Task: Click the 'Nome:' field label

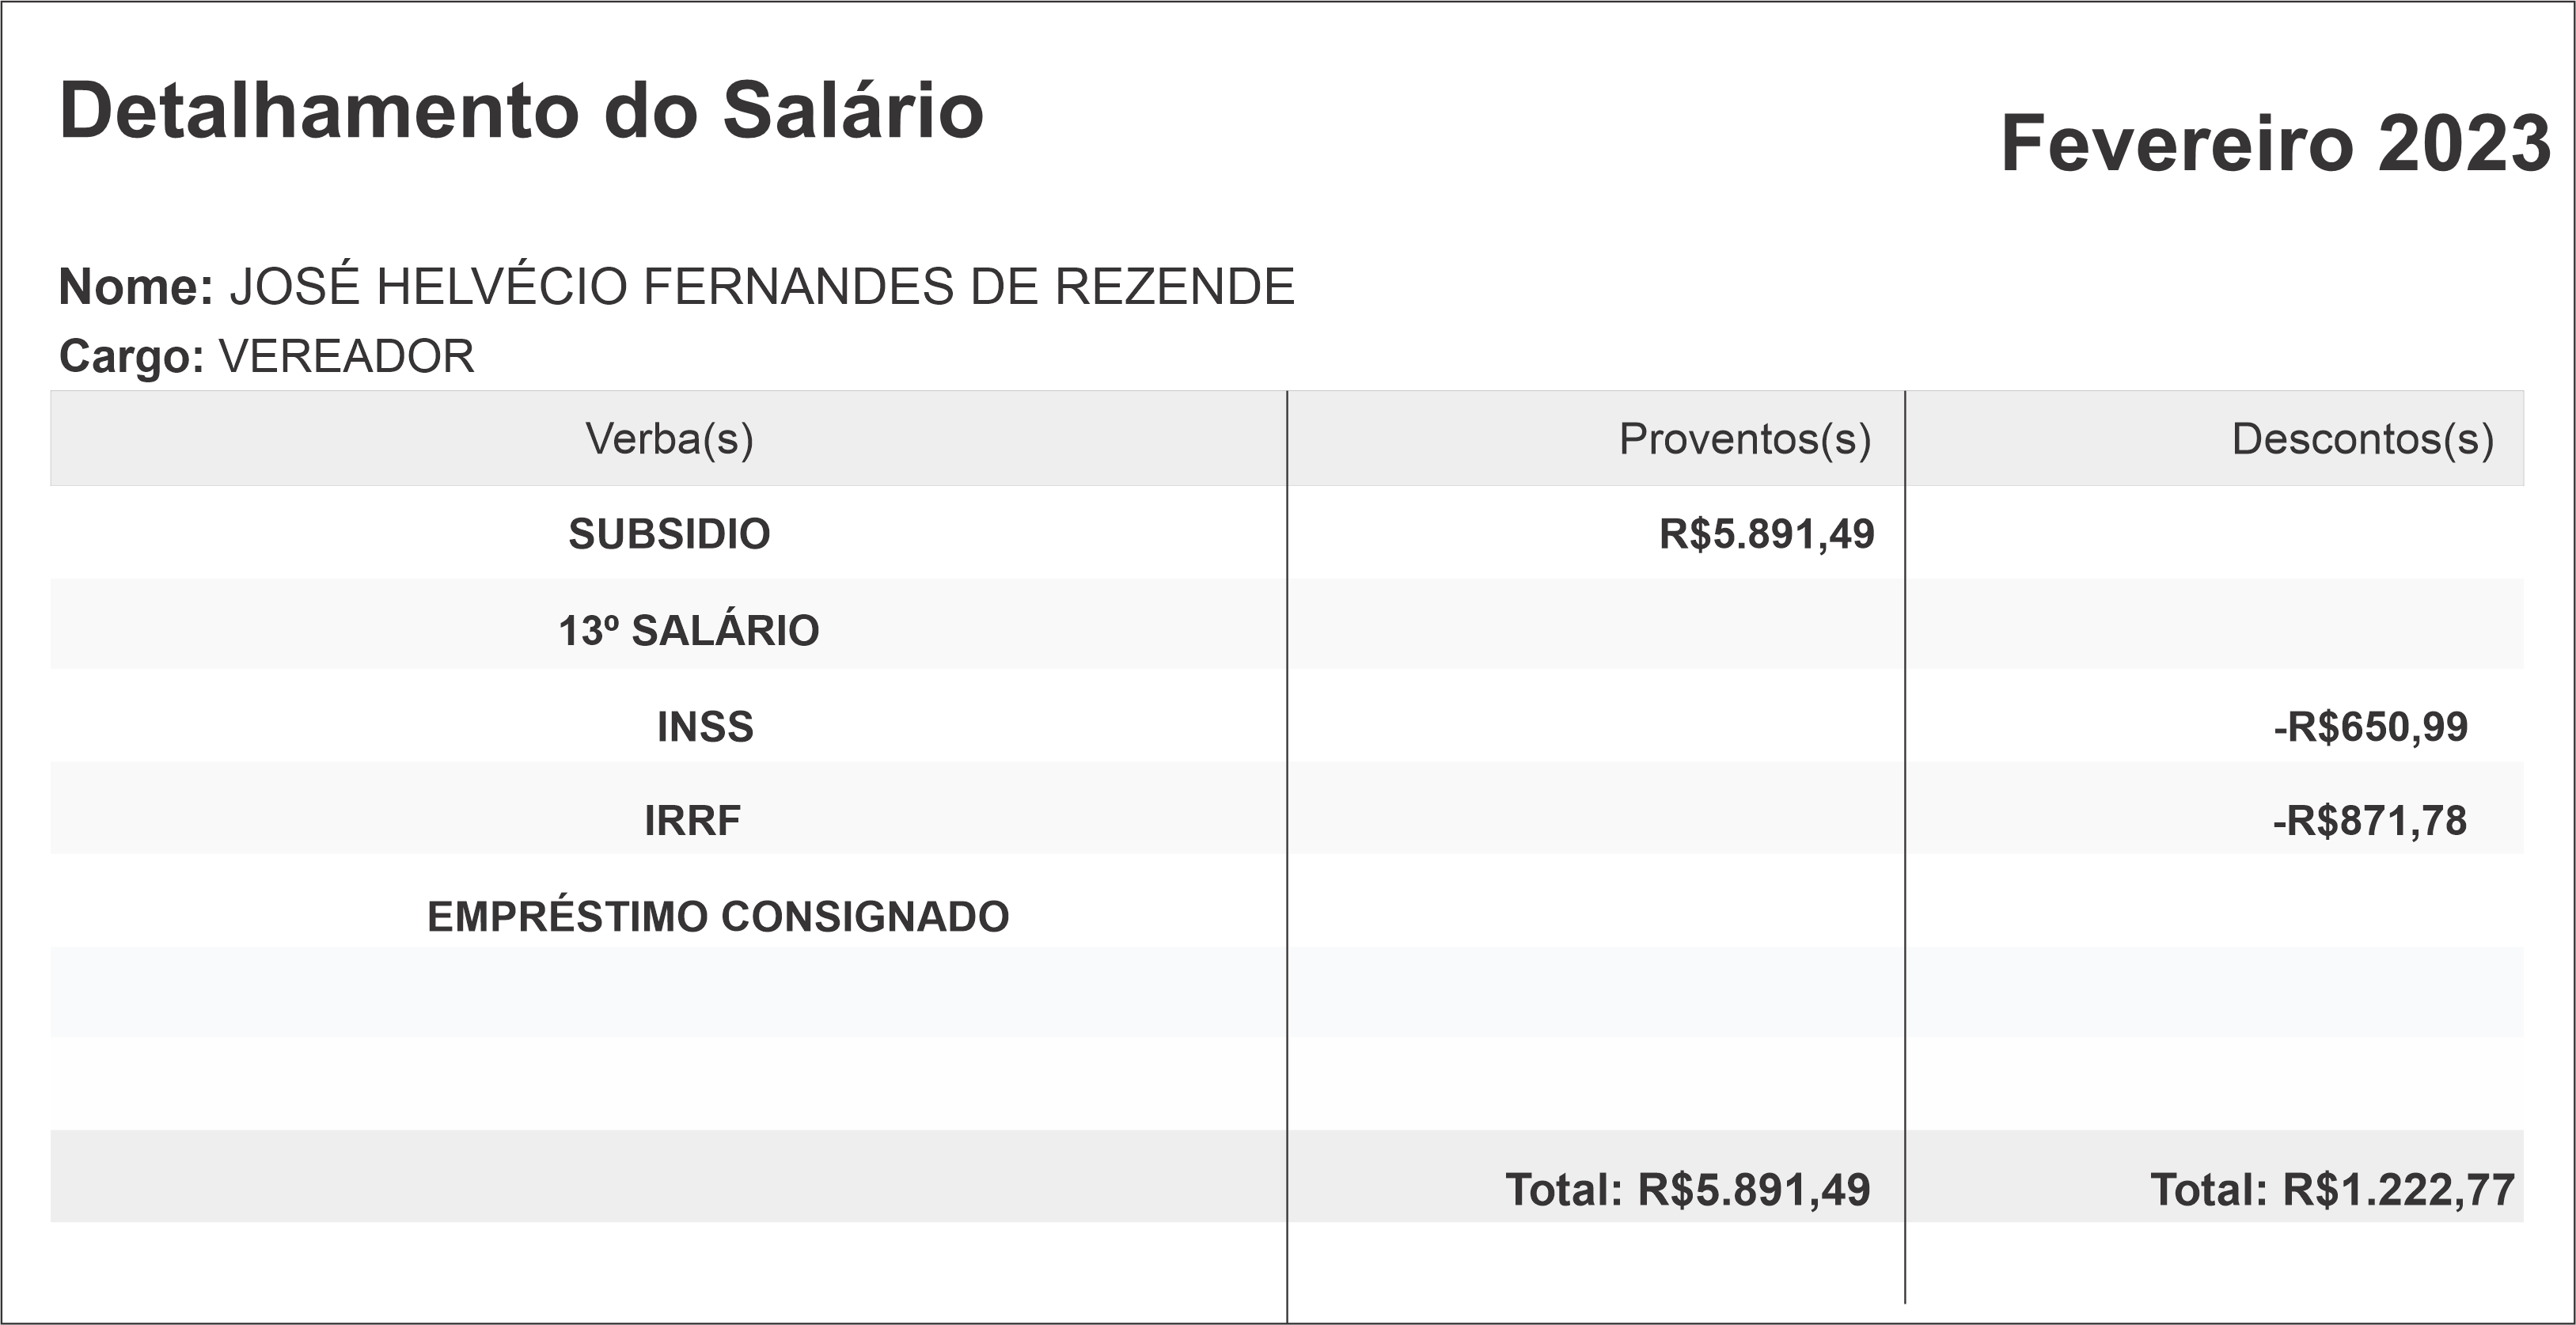Action: (x=136, y=287)
